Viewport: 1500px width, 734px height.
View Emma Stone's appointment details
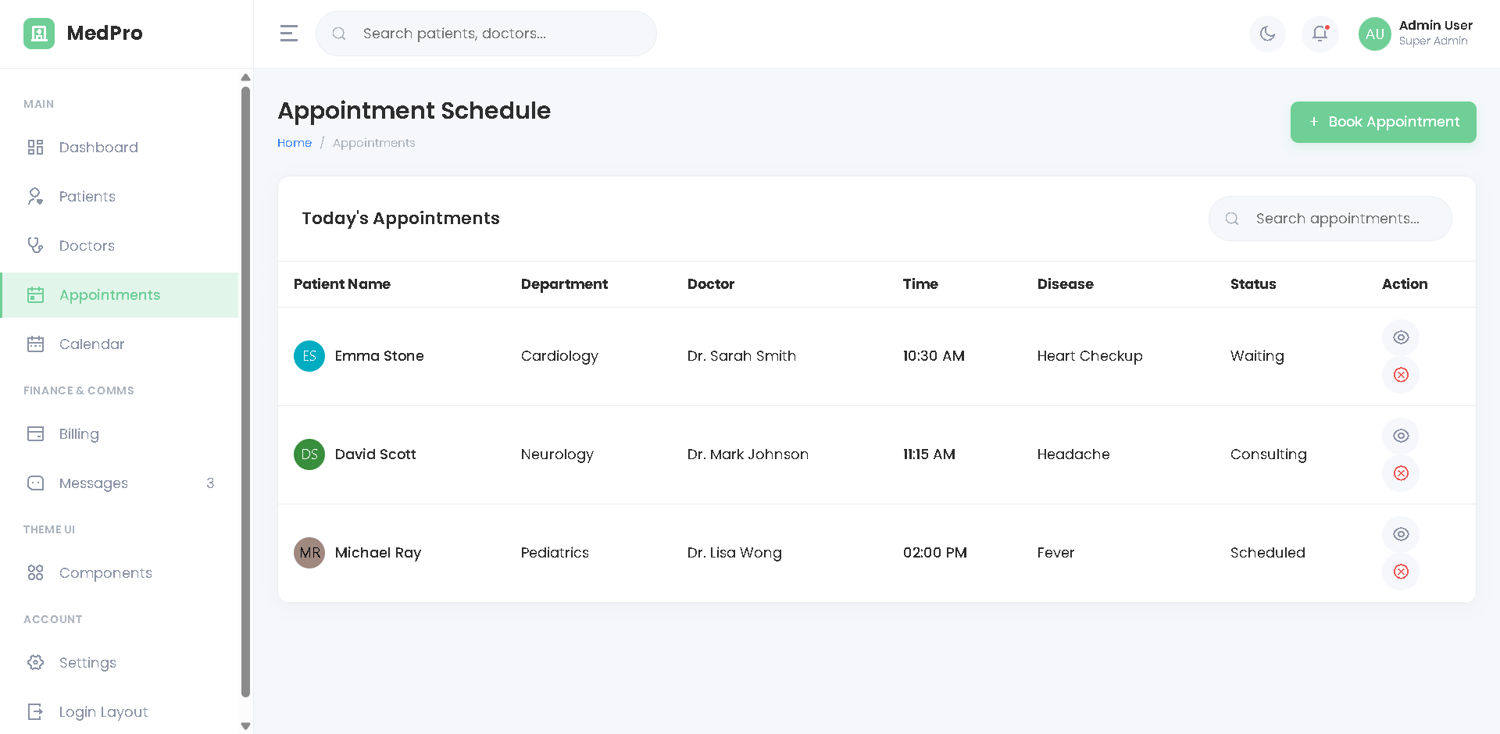click(1400, 337)
